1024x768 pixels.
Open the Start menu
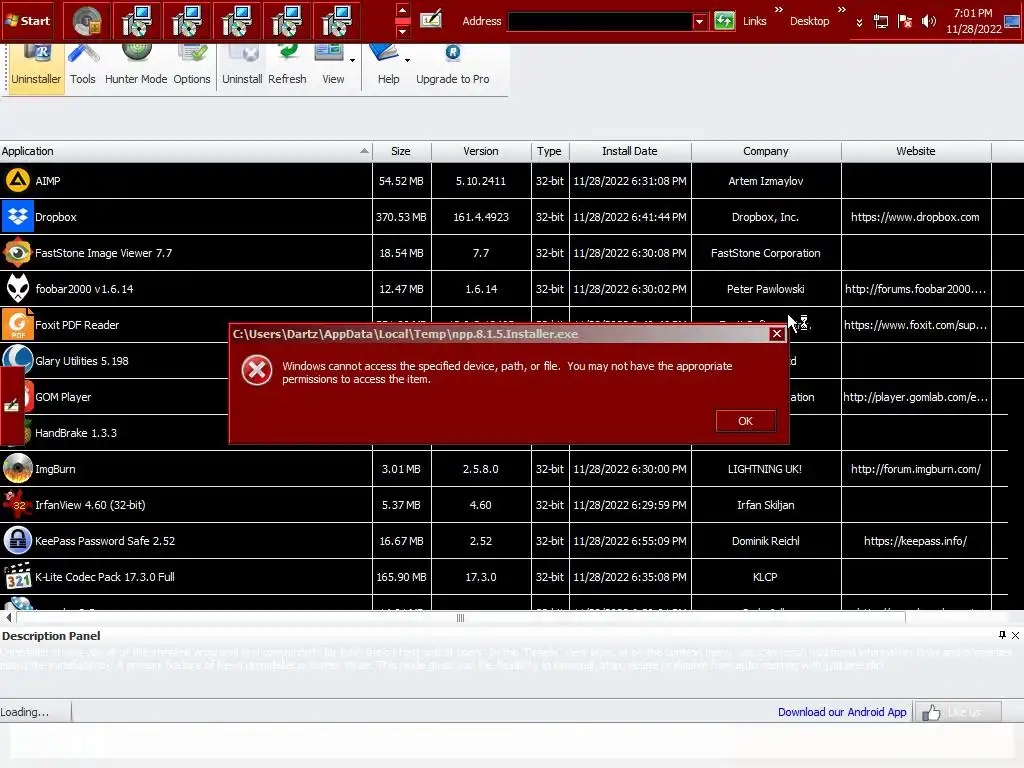28,20
